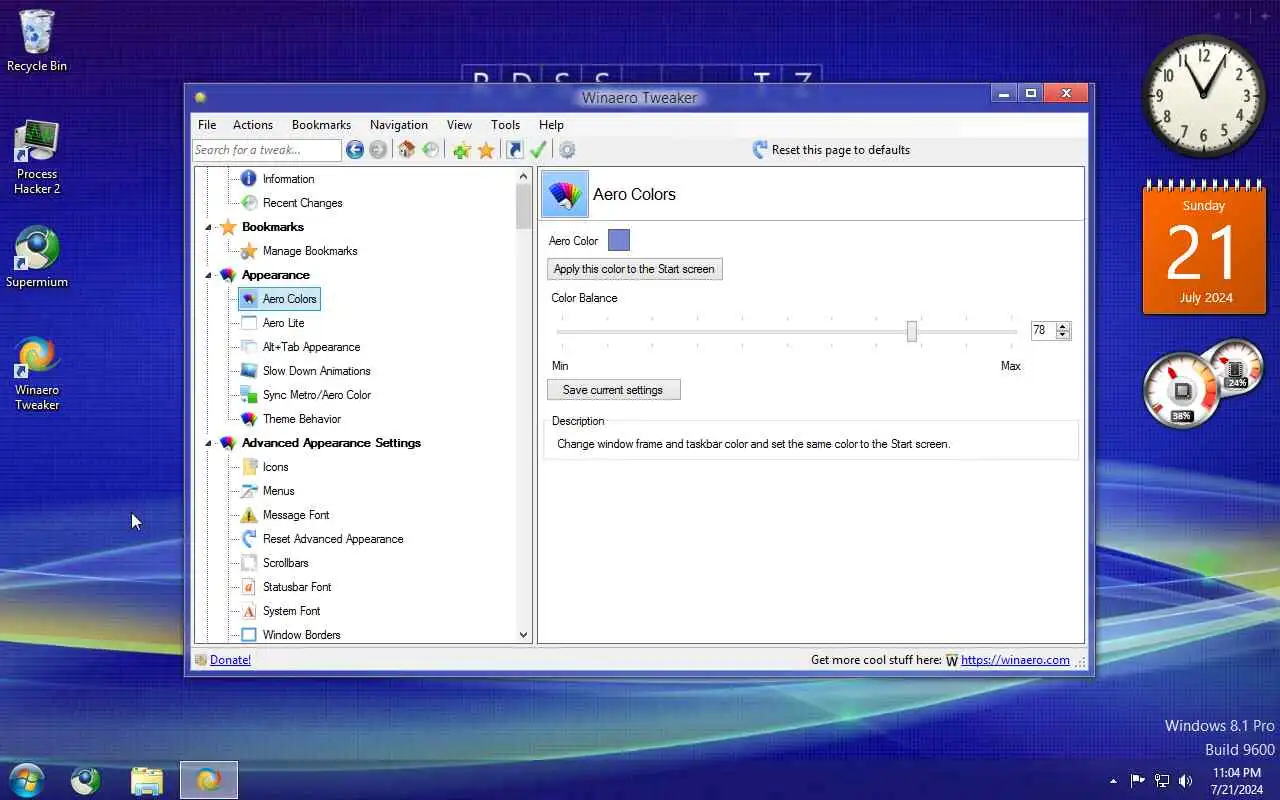Click the Search for a tweak box
Viewport: 1280px width, 800px height.
click(x=267, y=150)
